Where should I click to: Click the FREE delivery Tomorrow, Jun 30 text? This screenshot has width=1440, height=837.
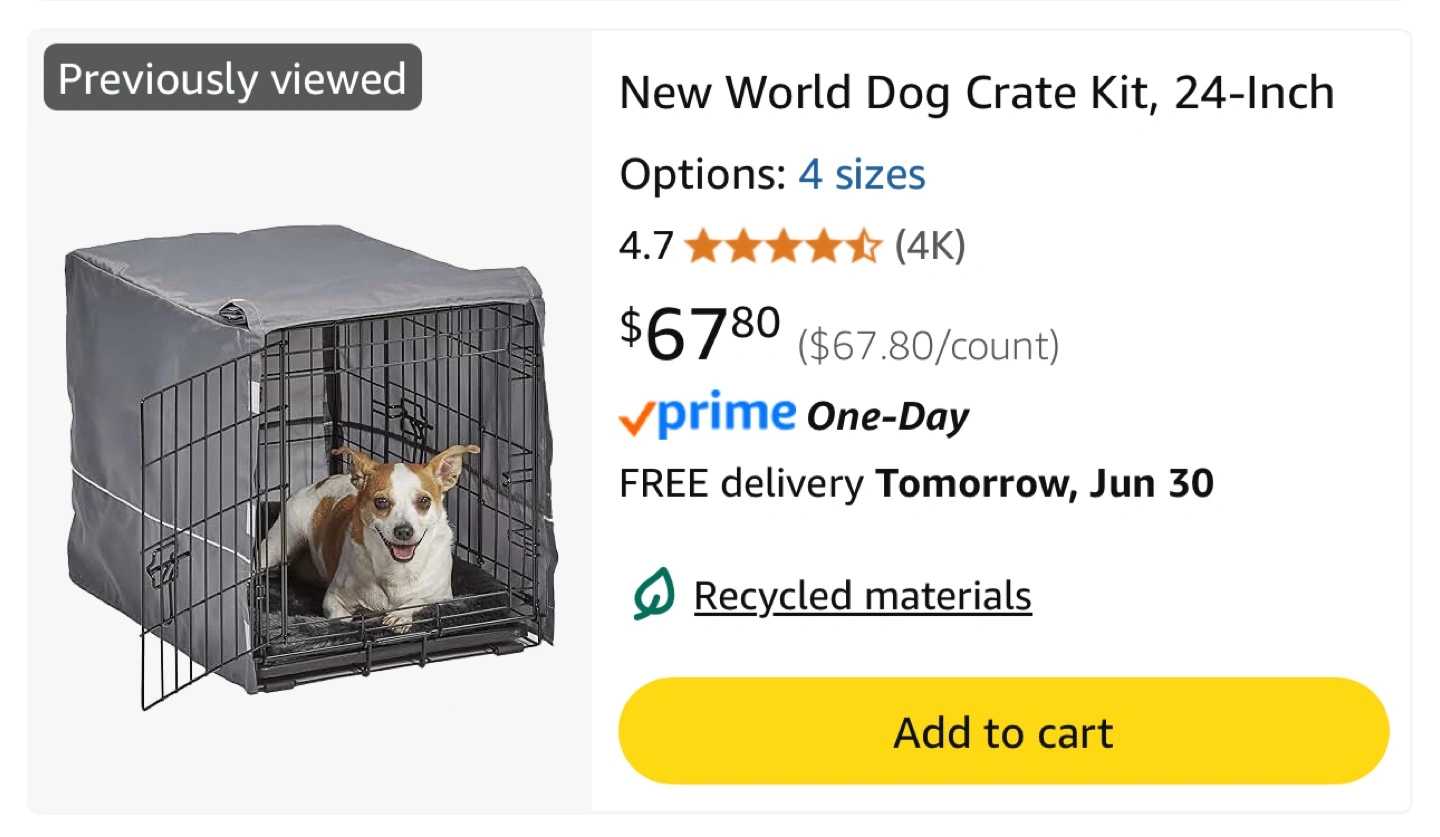click(916, 484)
